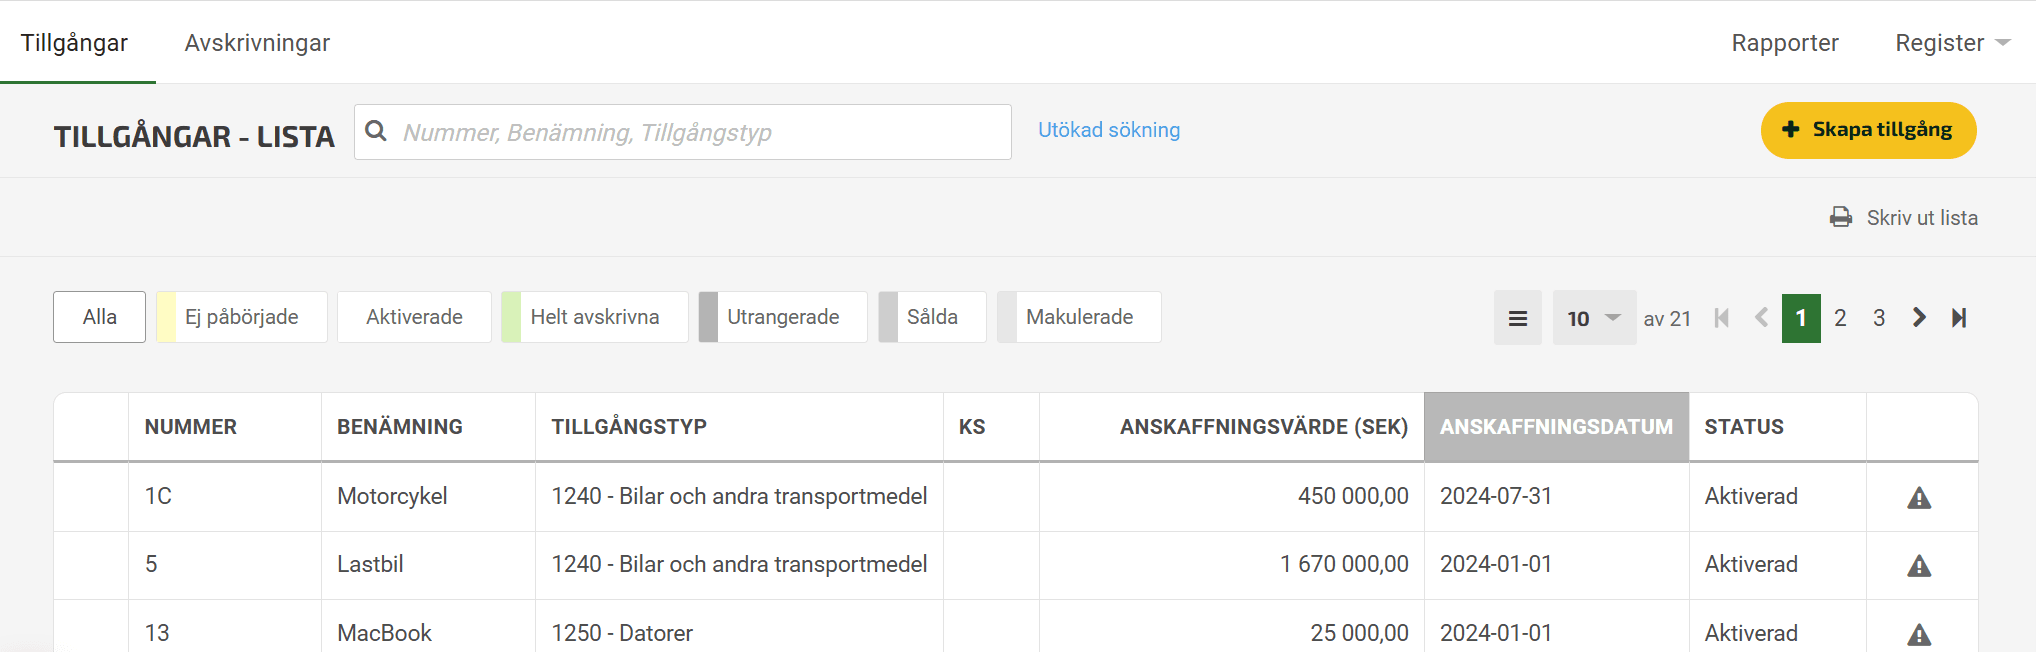Open the column list menu icon

[1517, 318]
